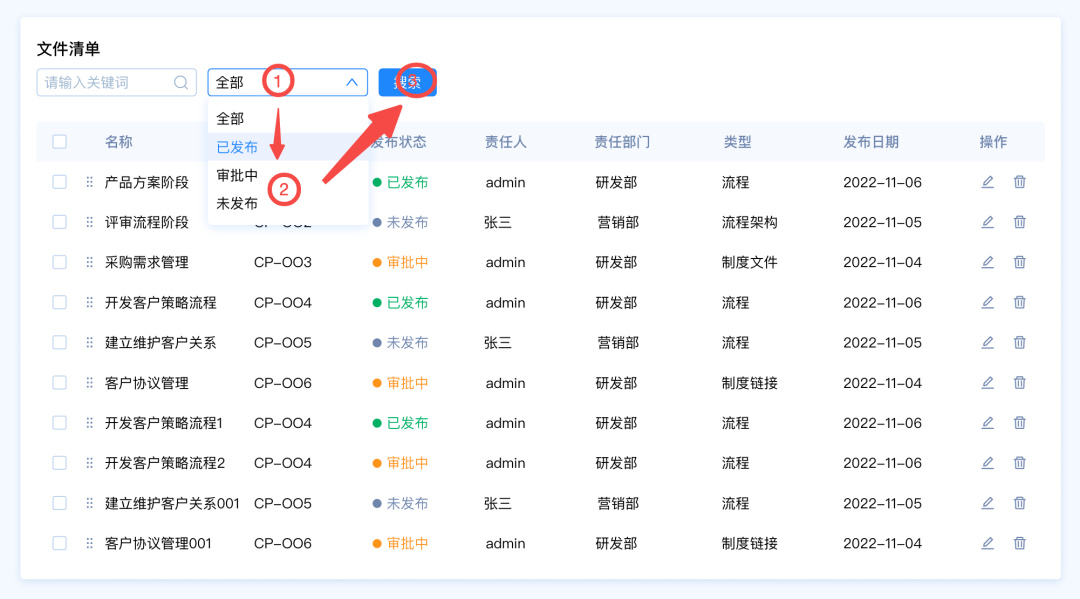Select 审批中 in the status list
Screen dimensions: 1080x599
click(237, 175)
